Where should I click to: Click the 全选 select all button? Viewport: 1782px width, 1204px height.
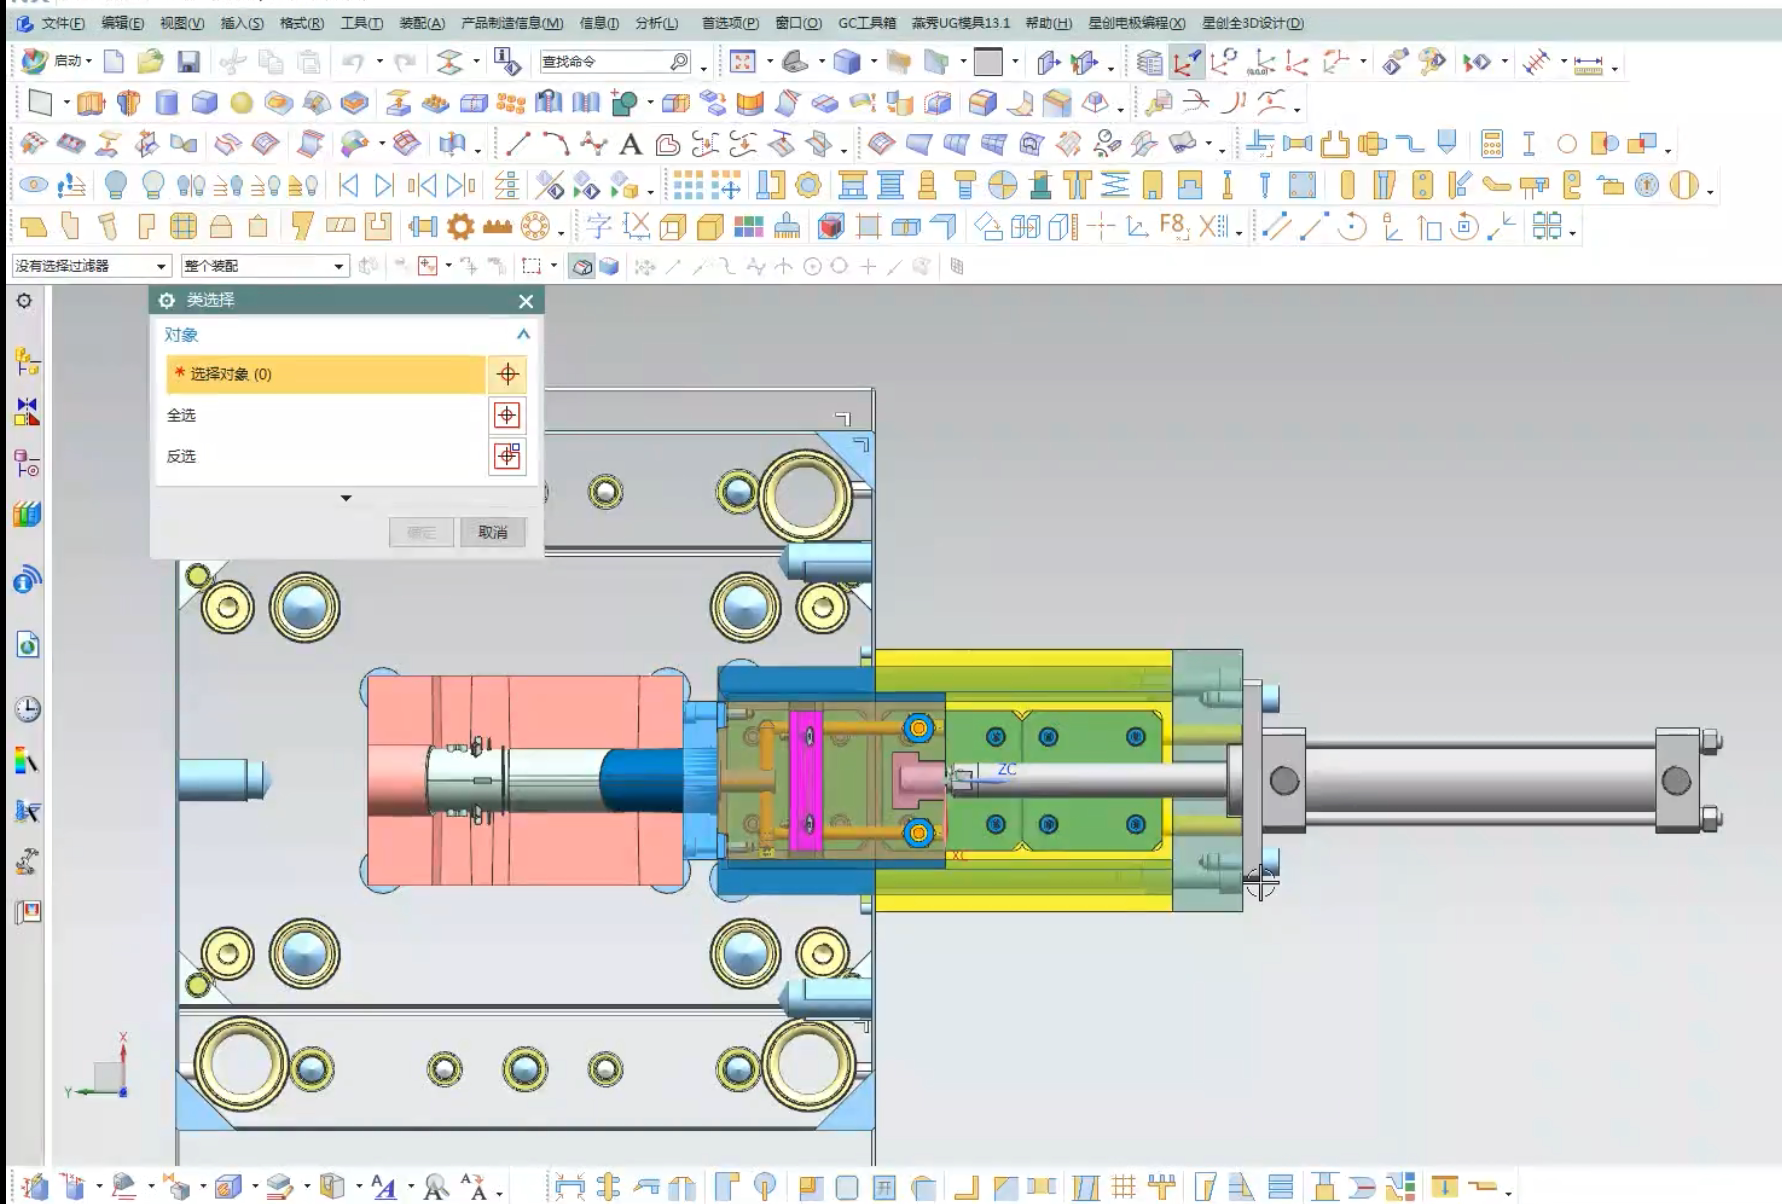click(507, 415)
